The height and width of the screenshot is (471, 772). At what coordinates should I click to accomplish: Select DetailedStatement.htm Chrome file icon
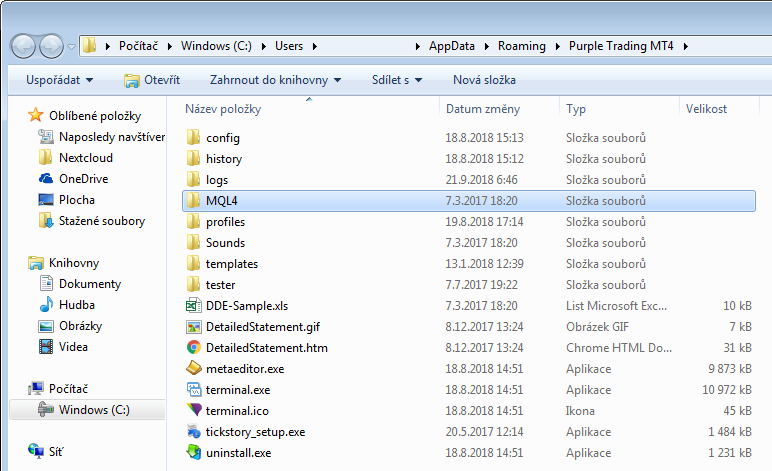pos(193,347)
